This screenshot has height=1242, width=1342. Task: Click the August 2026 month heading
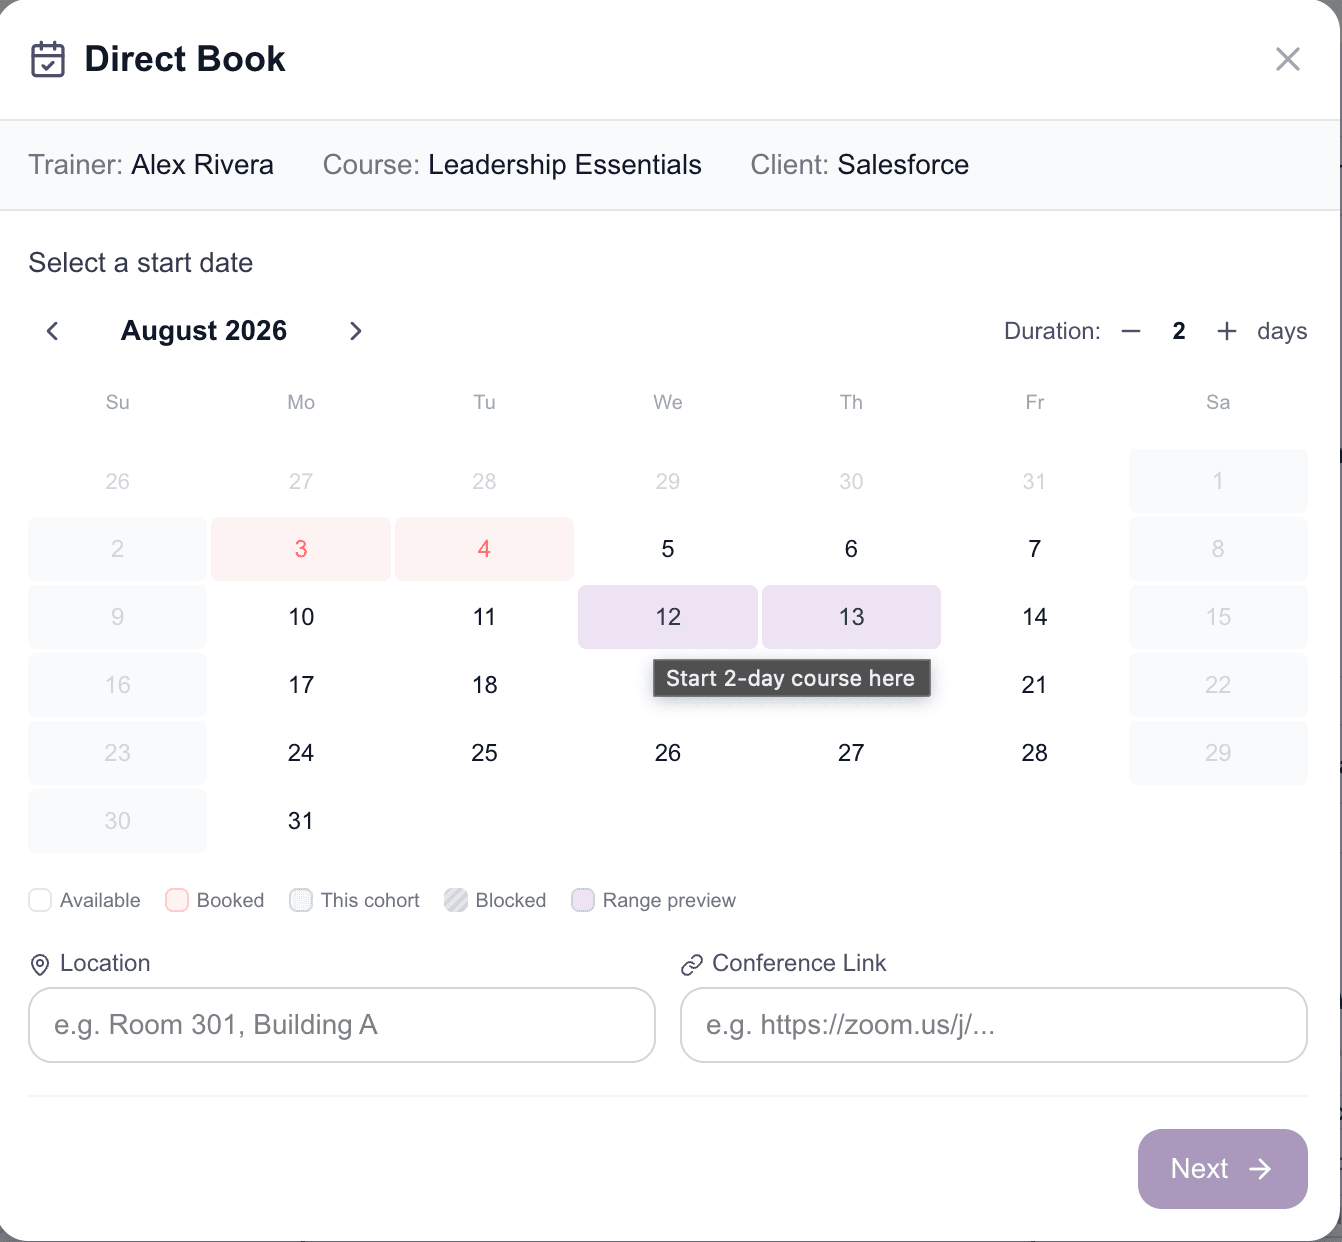204,331
